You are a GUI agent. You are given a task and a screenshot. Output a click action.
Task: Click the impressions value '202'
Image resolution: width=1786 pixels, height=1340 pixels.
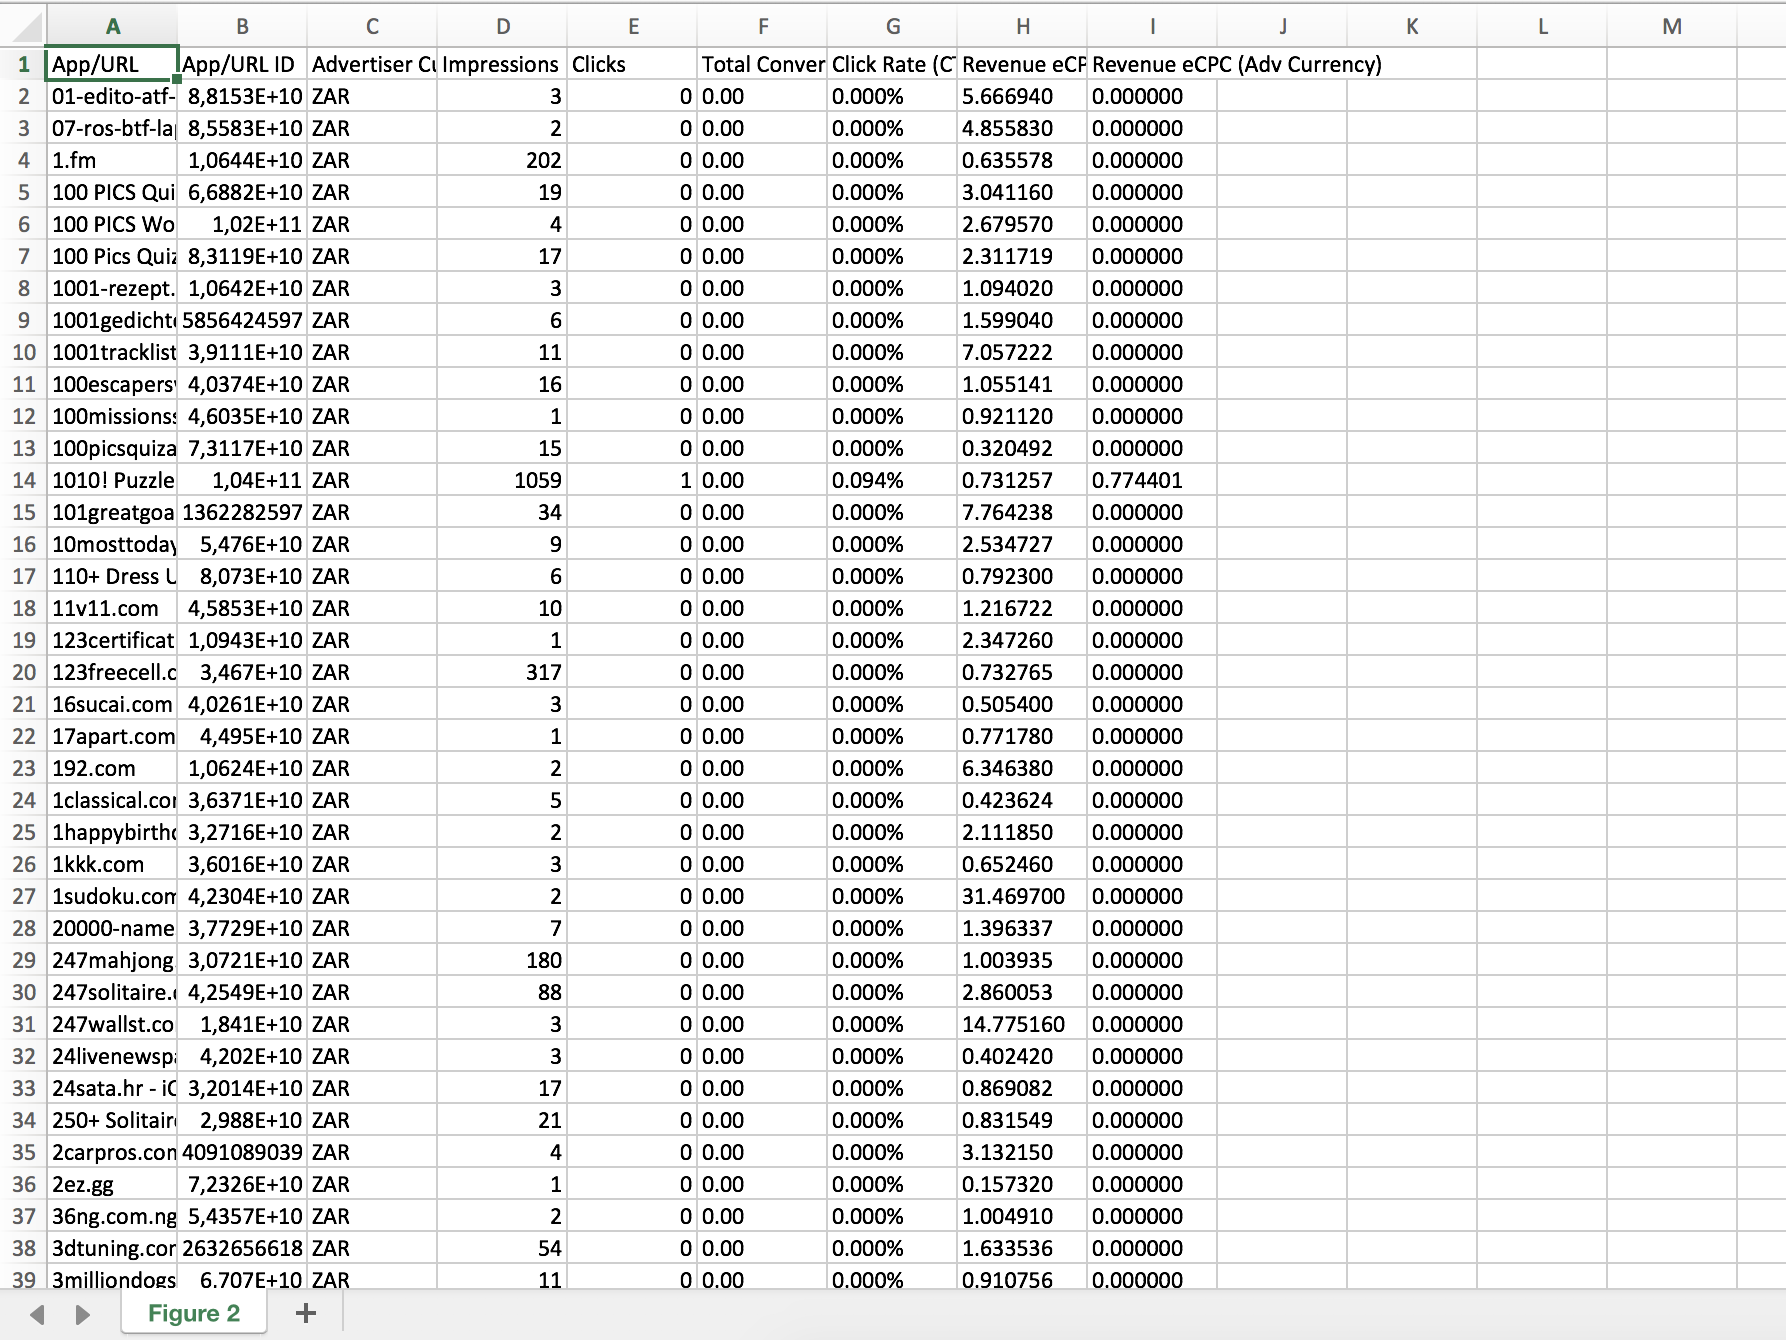(503, 160)
